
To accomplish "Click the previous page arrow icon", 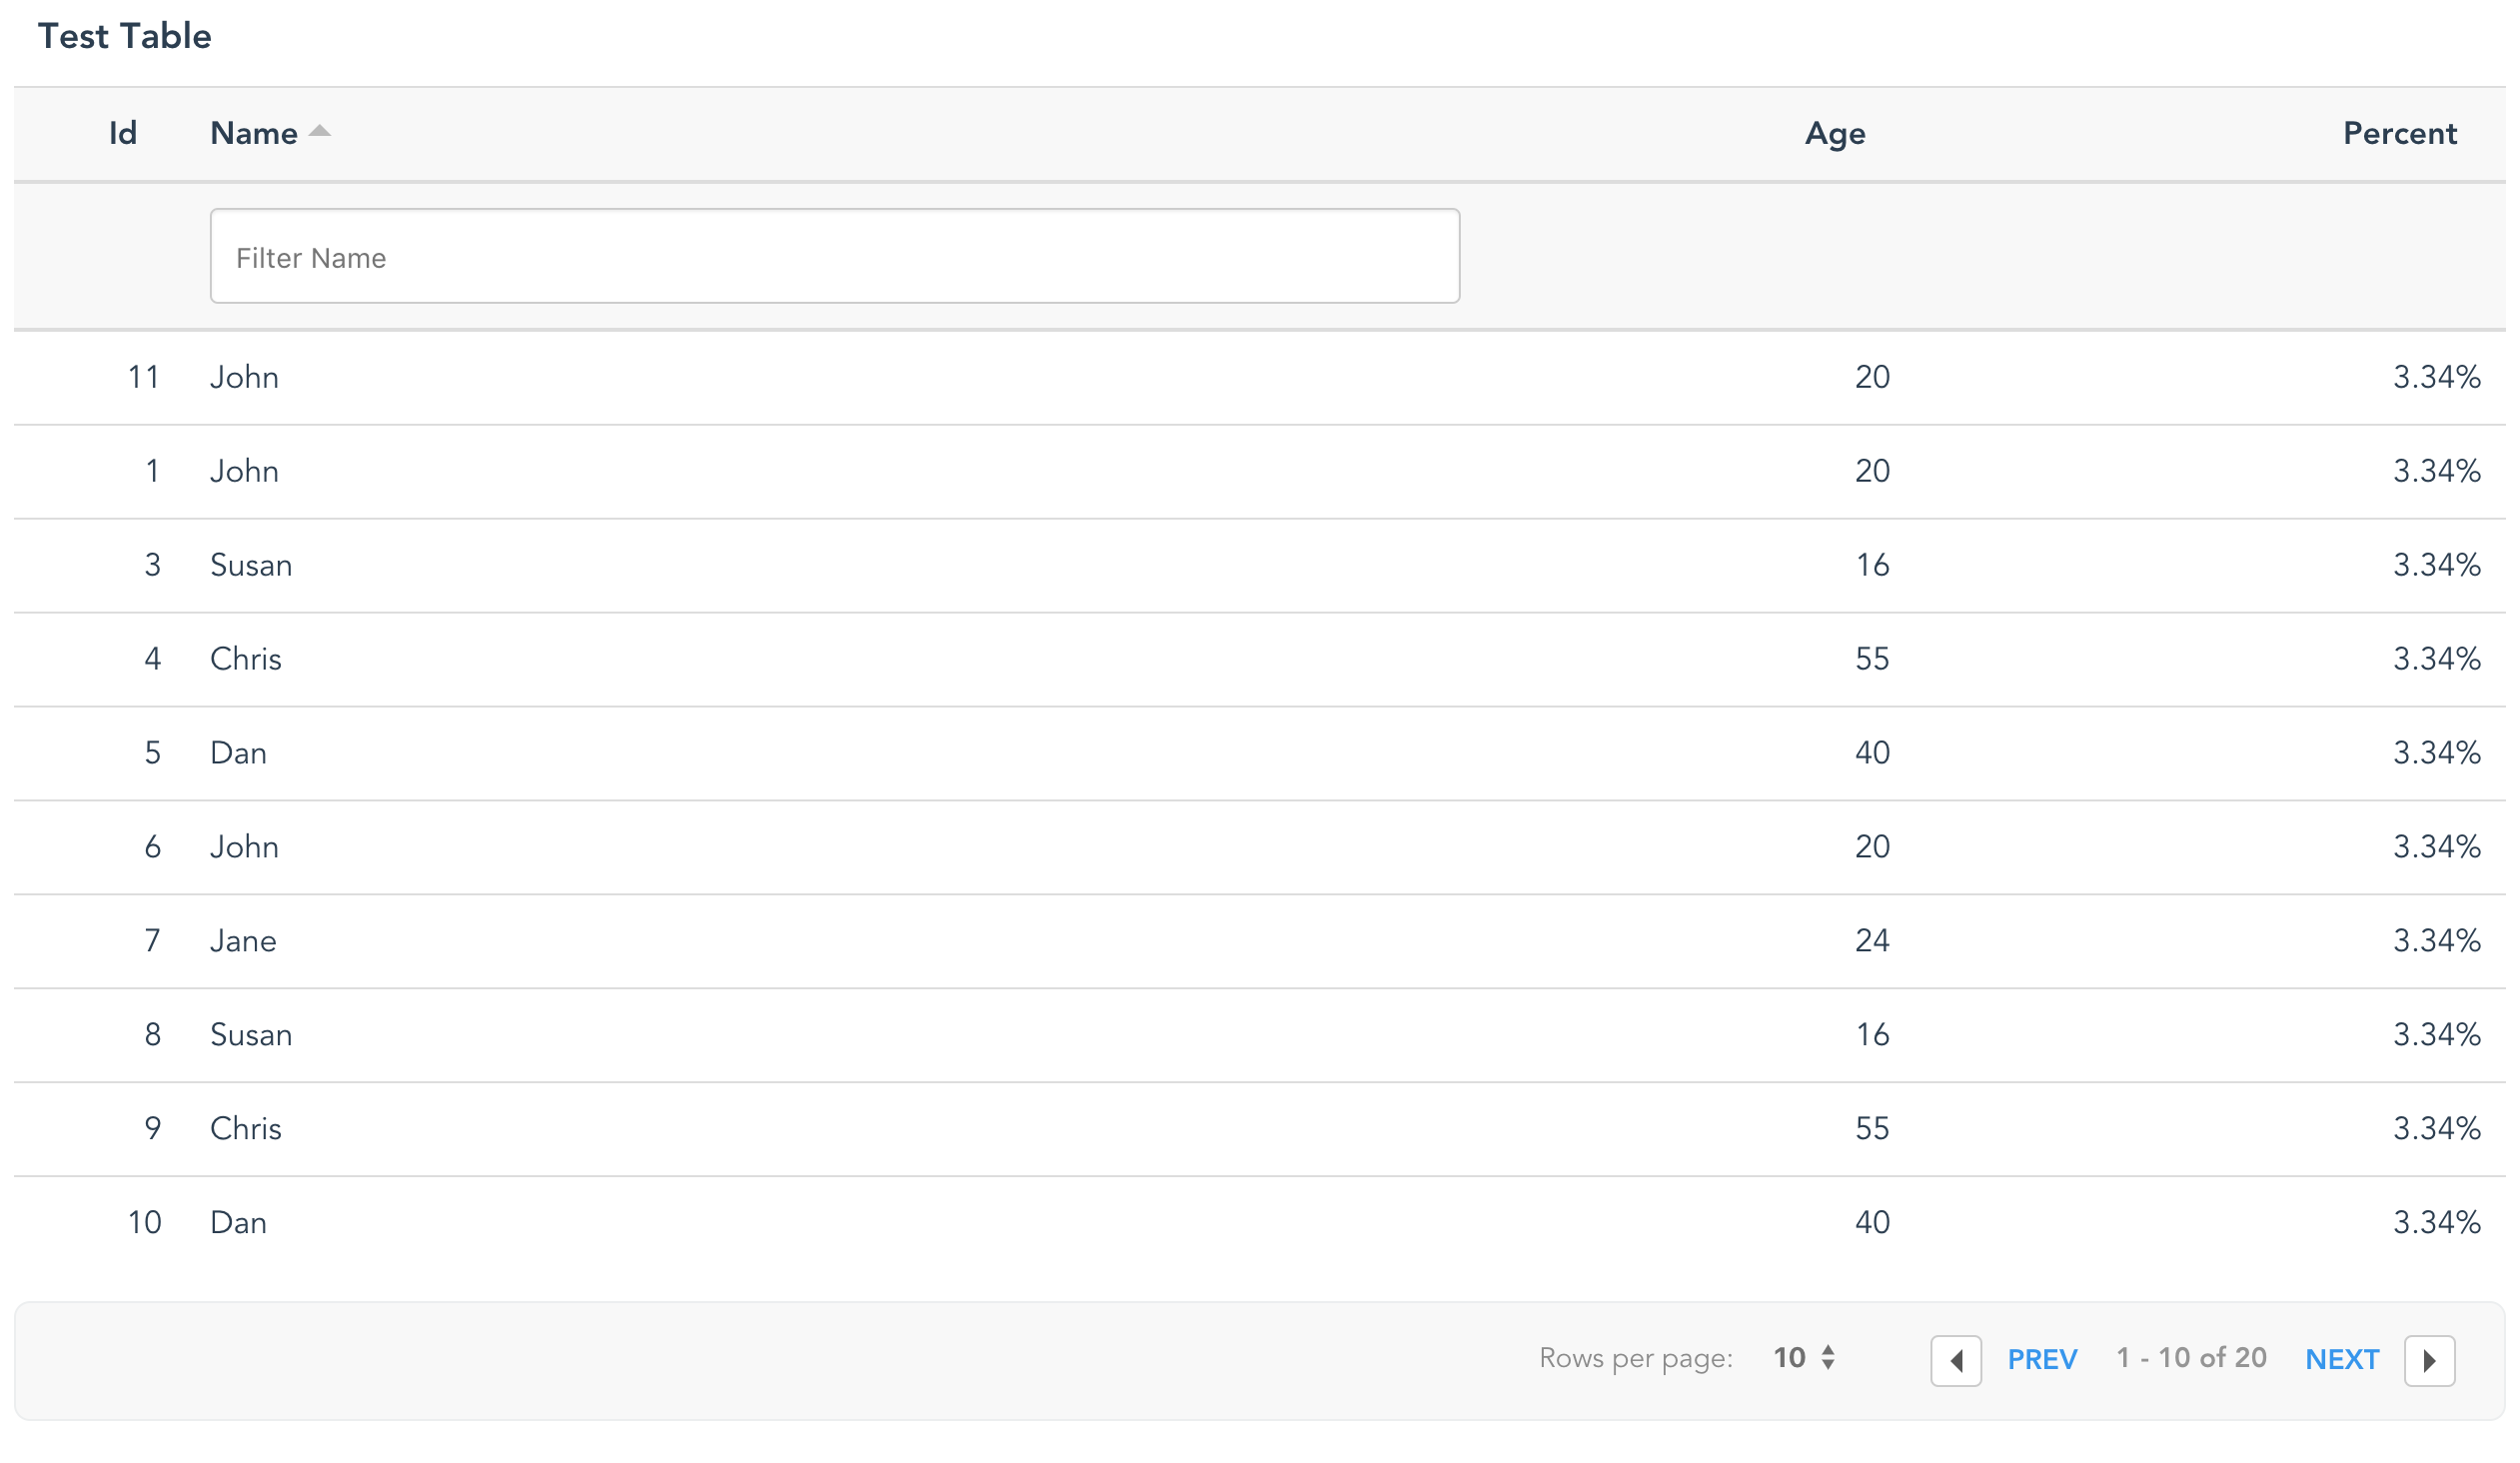I will pos(1955,1360).
